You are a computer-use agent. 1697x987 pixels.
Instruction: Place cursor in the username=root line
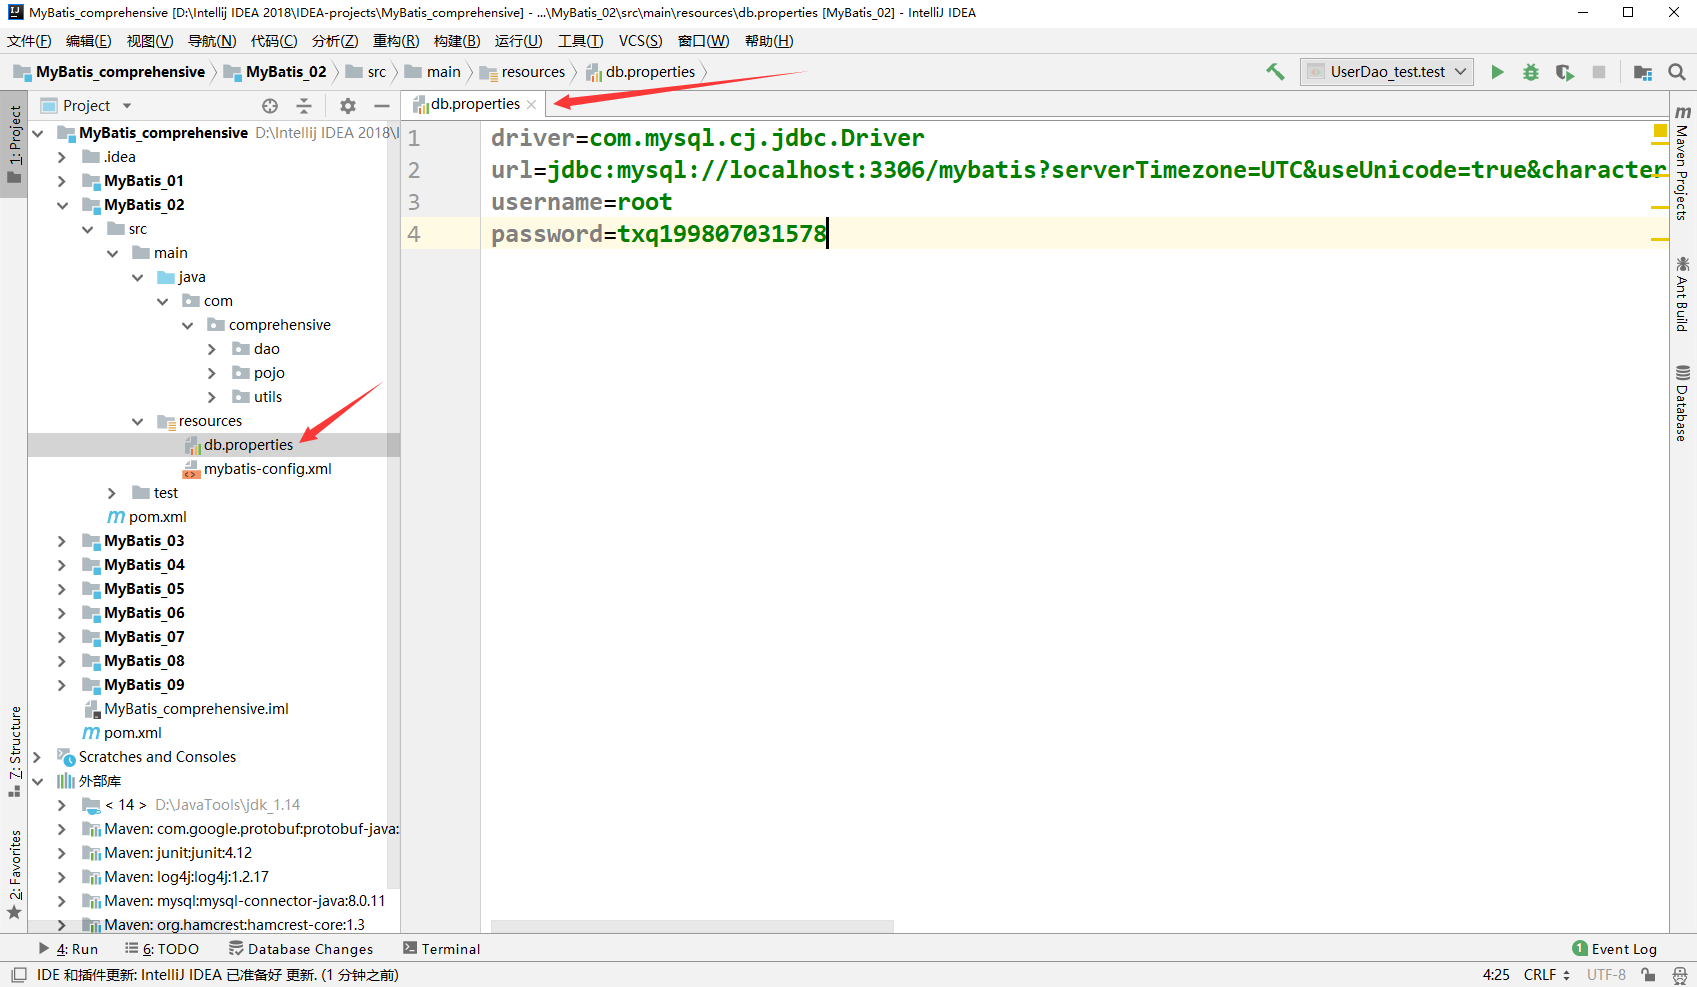pos(581,202)
